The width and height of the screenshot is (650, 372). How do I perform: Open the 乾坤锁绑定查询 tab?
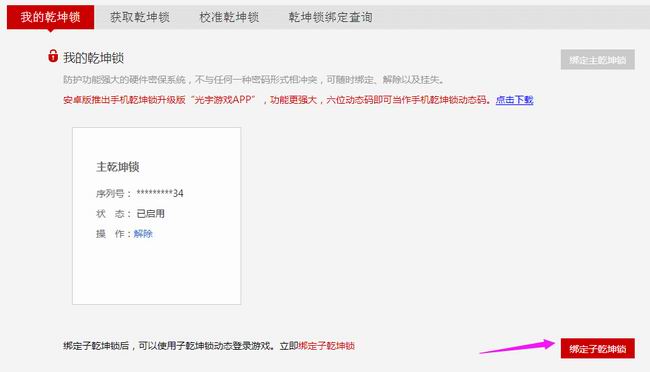[x=330, y=17]
